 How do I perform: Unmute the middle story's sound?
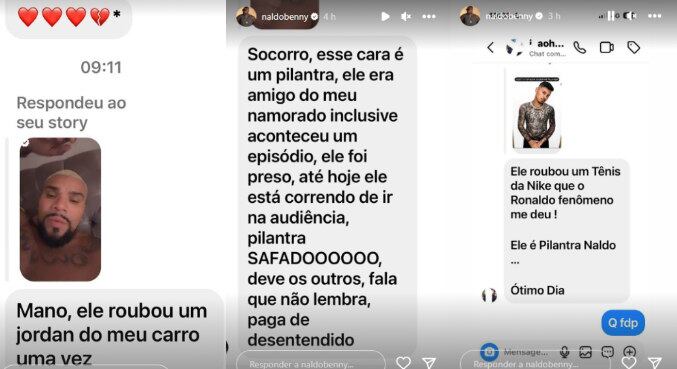406,17
